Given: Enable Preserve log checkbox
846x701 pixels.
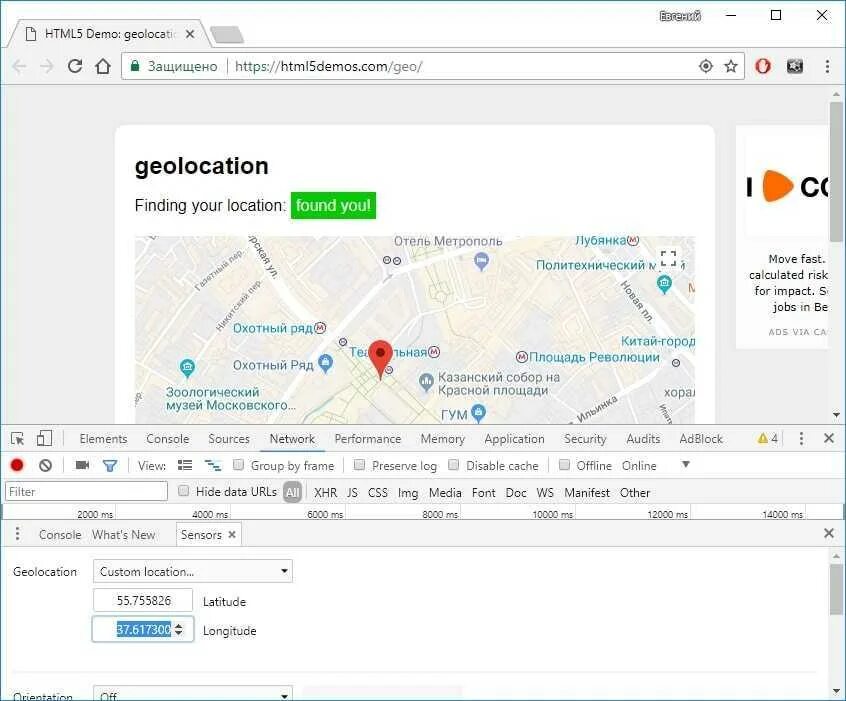Looking at the screenshot, I should pyautogui.click(x=359, y=465).
